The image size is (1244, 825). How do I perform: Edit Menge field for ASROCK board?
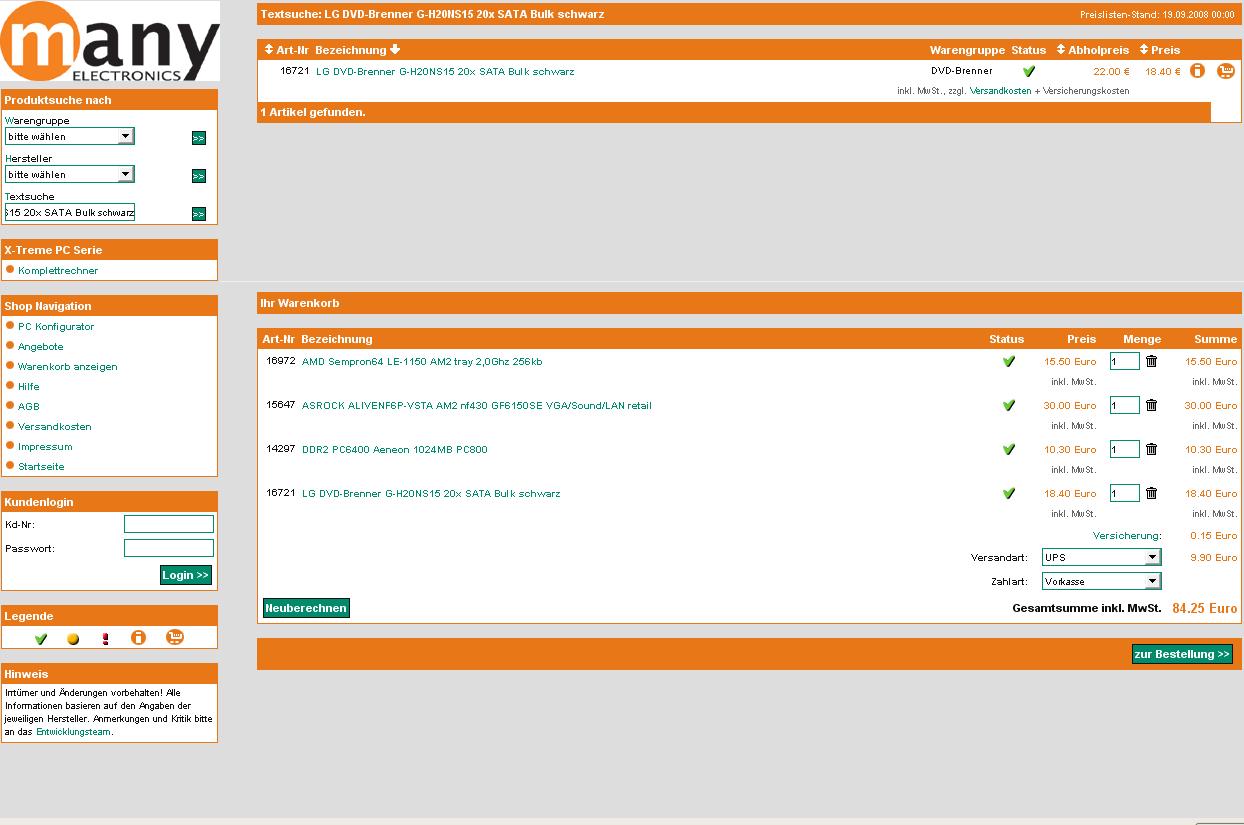[1125, 405]
